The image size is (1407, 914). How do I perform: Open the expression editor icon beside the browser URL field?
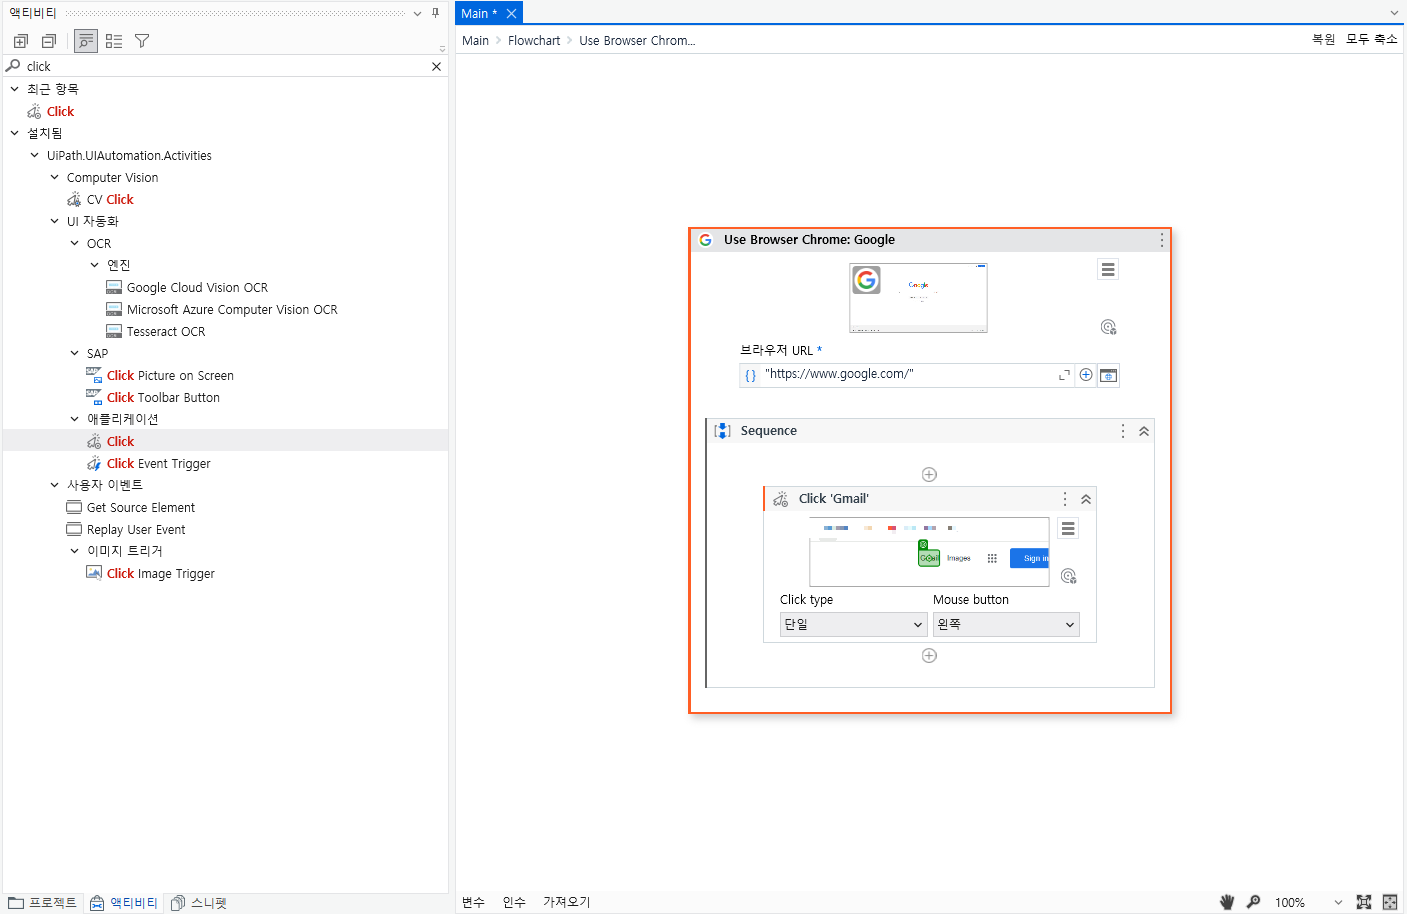click(x=1063, y=374)
